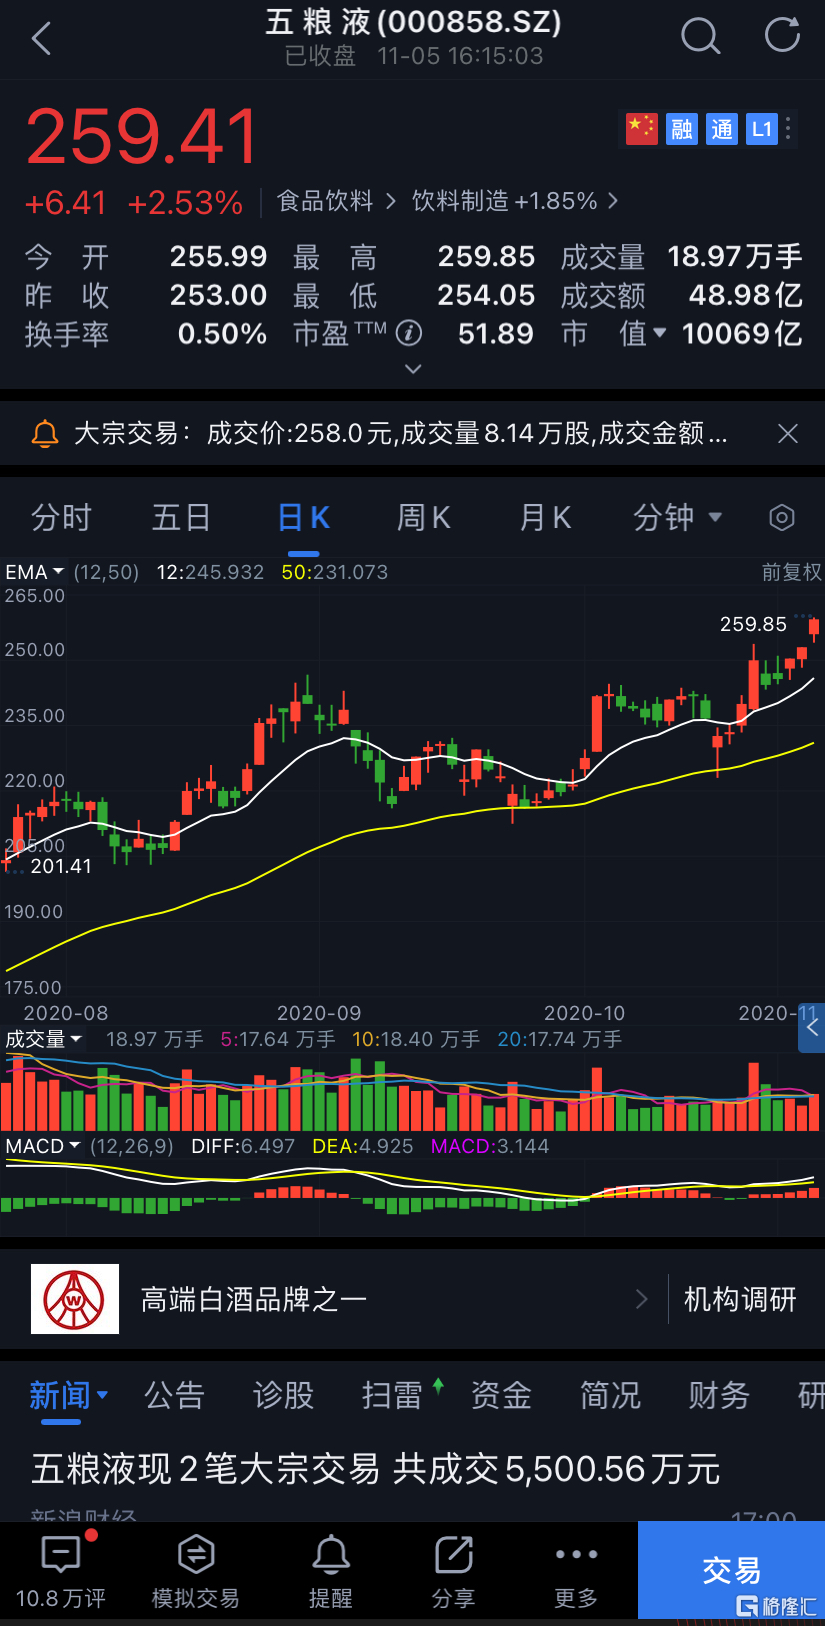Open the EMA indicator dropdown
Image resolution: width=825 pixels, height=1626 pixels.
tap(35, 572)
